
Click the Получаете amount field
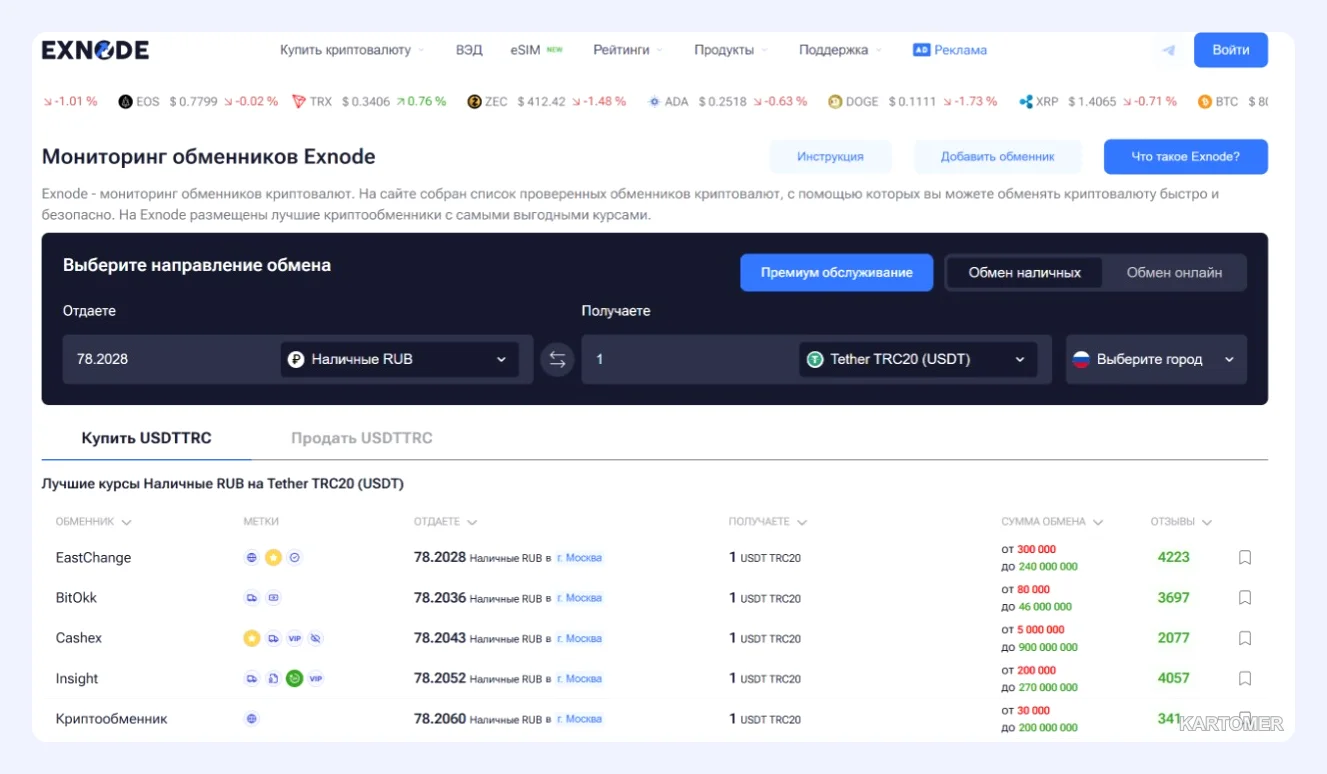coord(689,359)
